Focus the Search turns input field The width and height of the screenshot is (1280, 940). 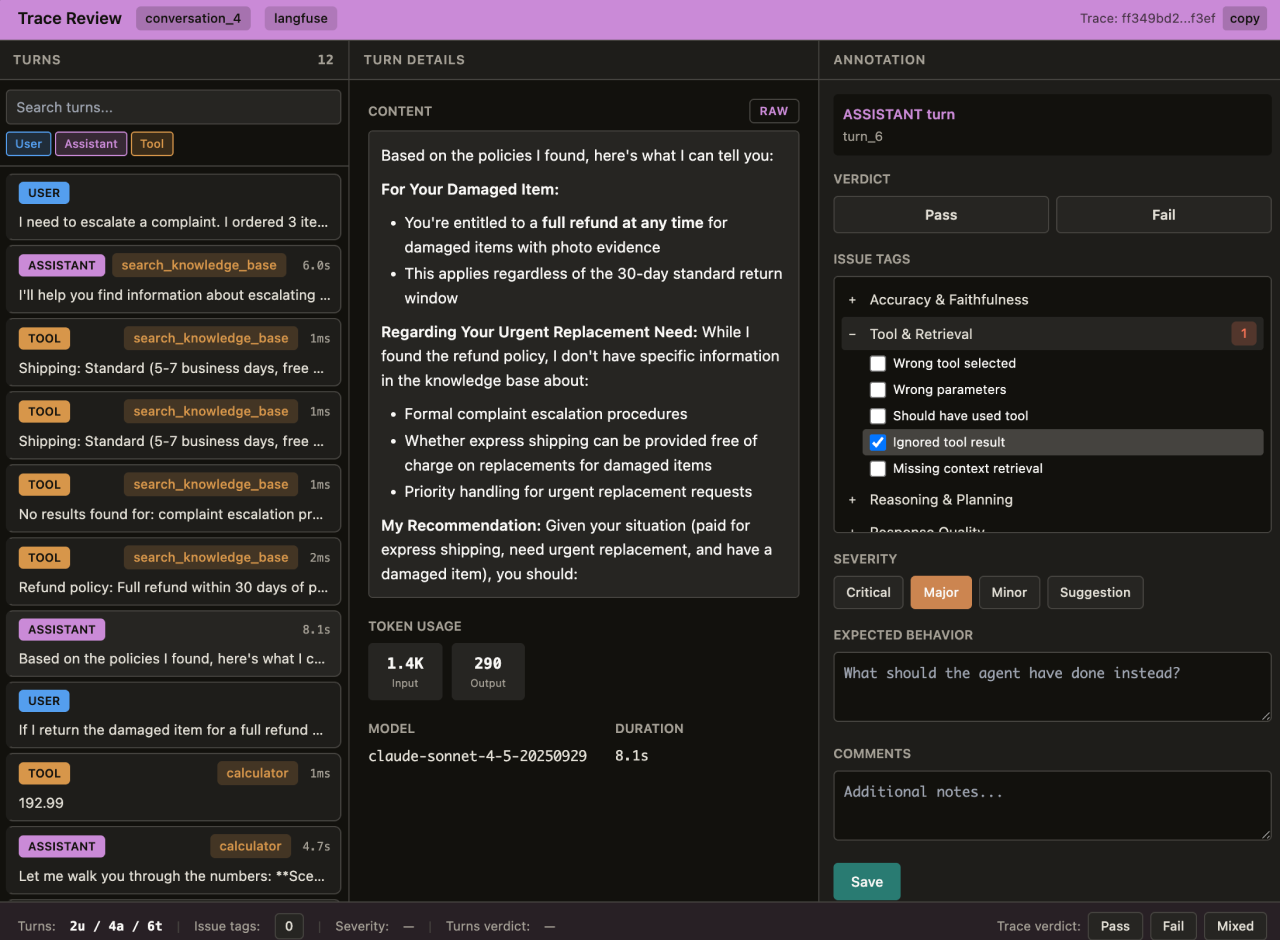tap(174, 107)
